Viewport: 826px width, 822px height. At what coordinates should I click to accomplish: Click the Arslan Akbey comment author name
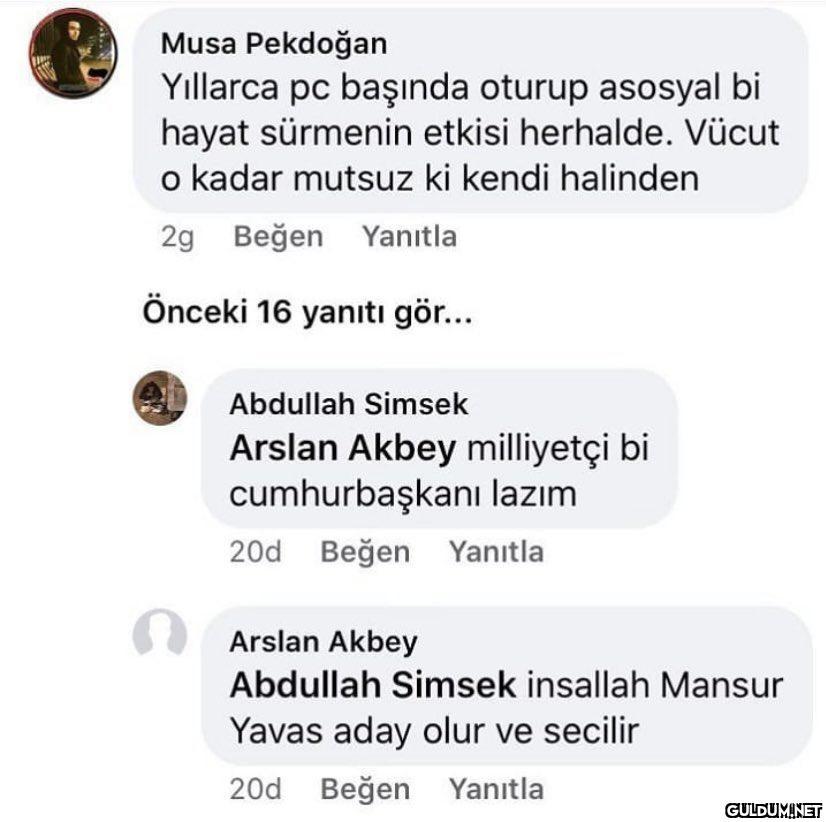323,642
